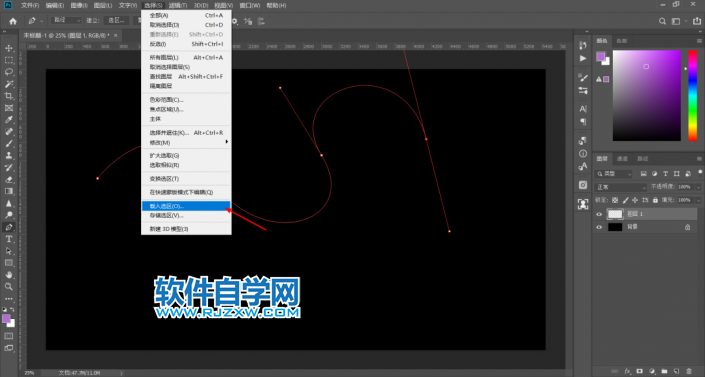Open the 正常 blend mode dropdown
Screen dimensions: 705x377
coord(621,187)
